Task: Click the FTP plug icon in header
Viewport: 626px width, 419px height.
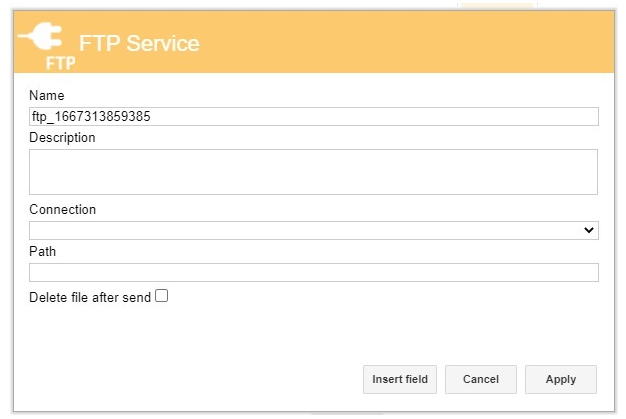Action: point(41,36)
